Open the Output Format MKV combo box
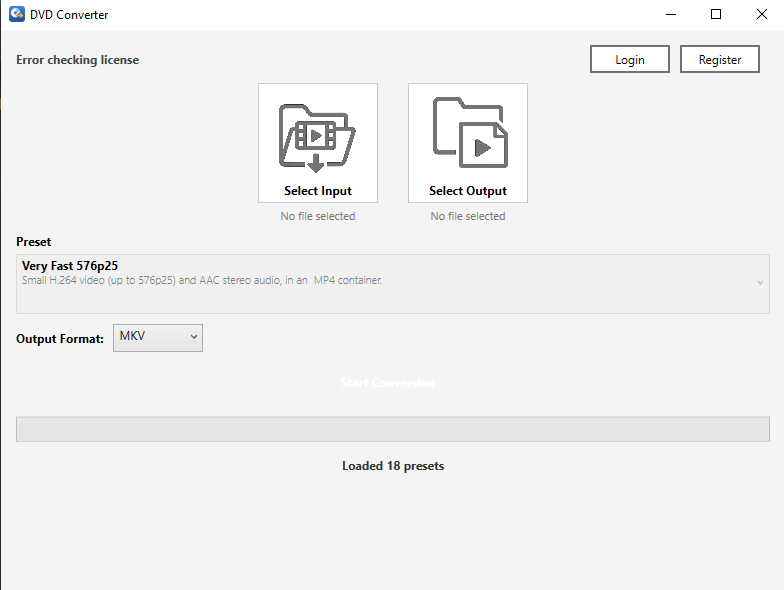 click(158, 338)
